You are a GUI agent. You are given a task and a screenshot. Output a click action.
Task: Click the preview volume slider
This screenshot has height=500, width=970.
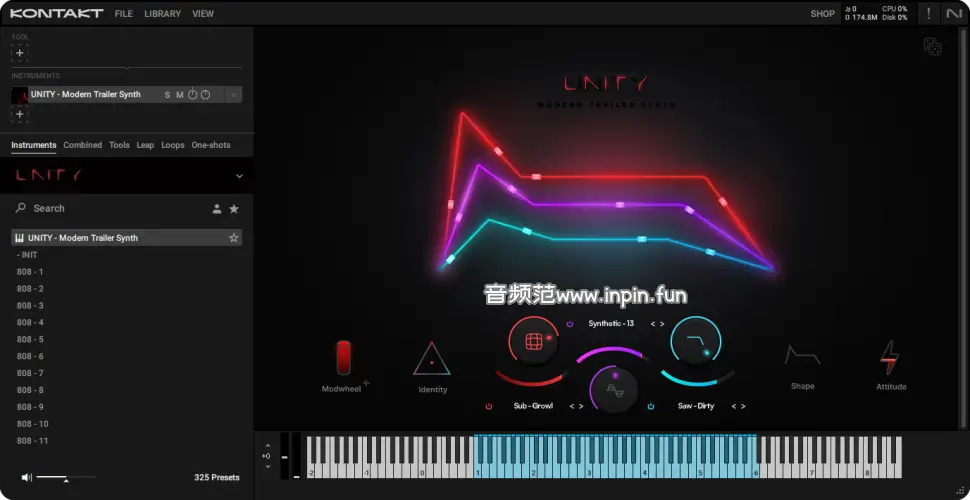[66, 477]
